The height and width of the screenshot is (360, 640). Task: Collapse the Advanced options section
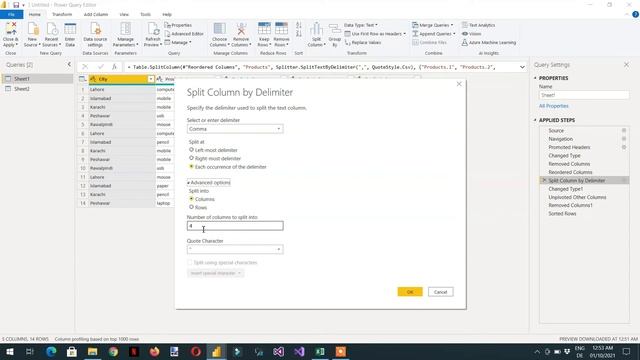coord(209,182)
